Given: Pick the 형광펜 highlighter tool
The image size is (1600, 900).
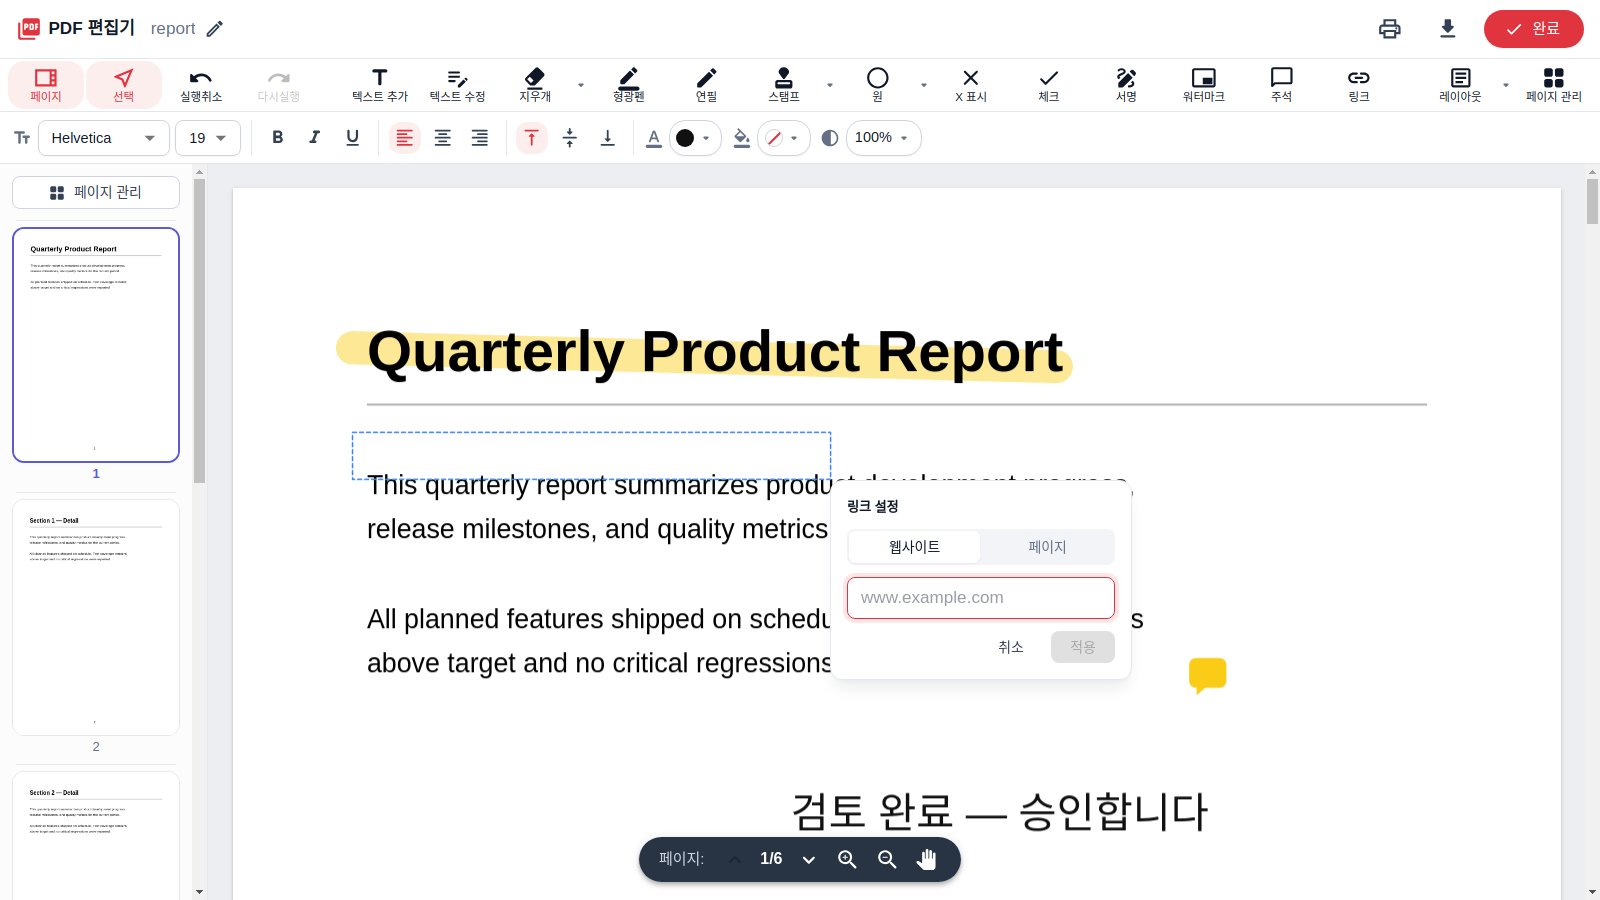Looking at the screenshot, I should pyautogui.click(x=629, y=84).
